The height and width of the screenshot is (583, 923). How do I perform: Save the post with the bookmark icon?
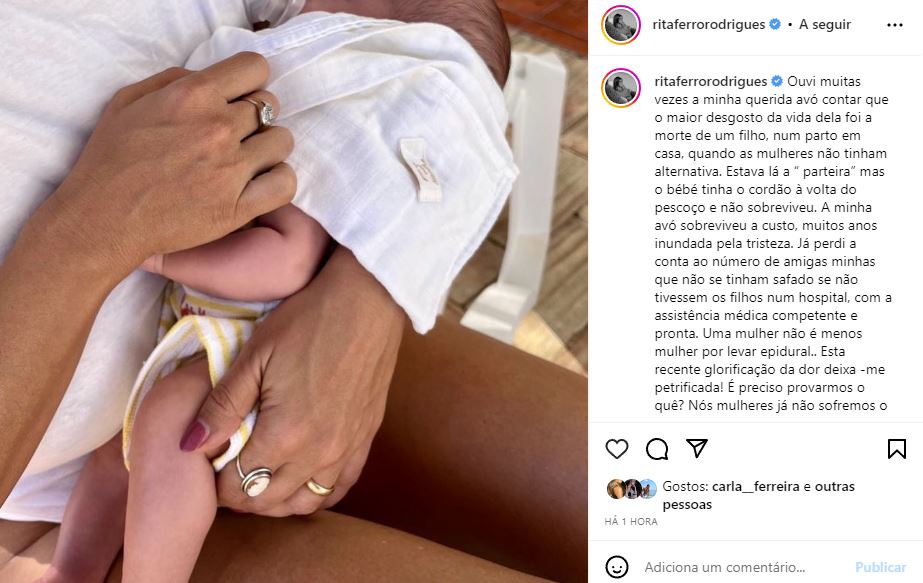tap(897, 449)
